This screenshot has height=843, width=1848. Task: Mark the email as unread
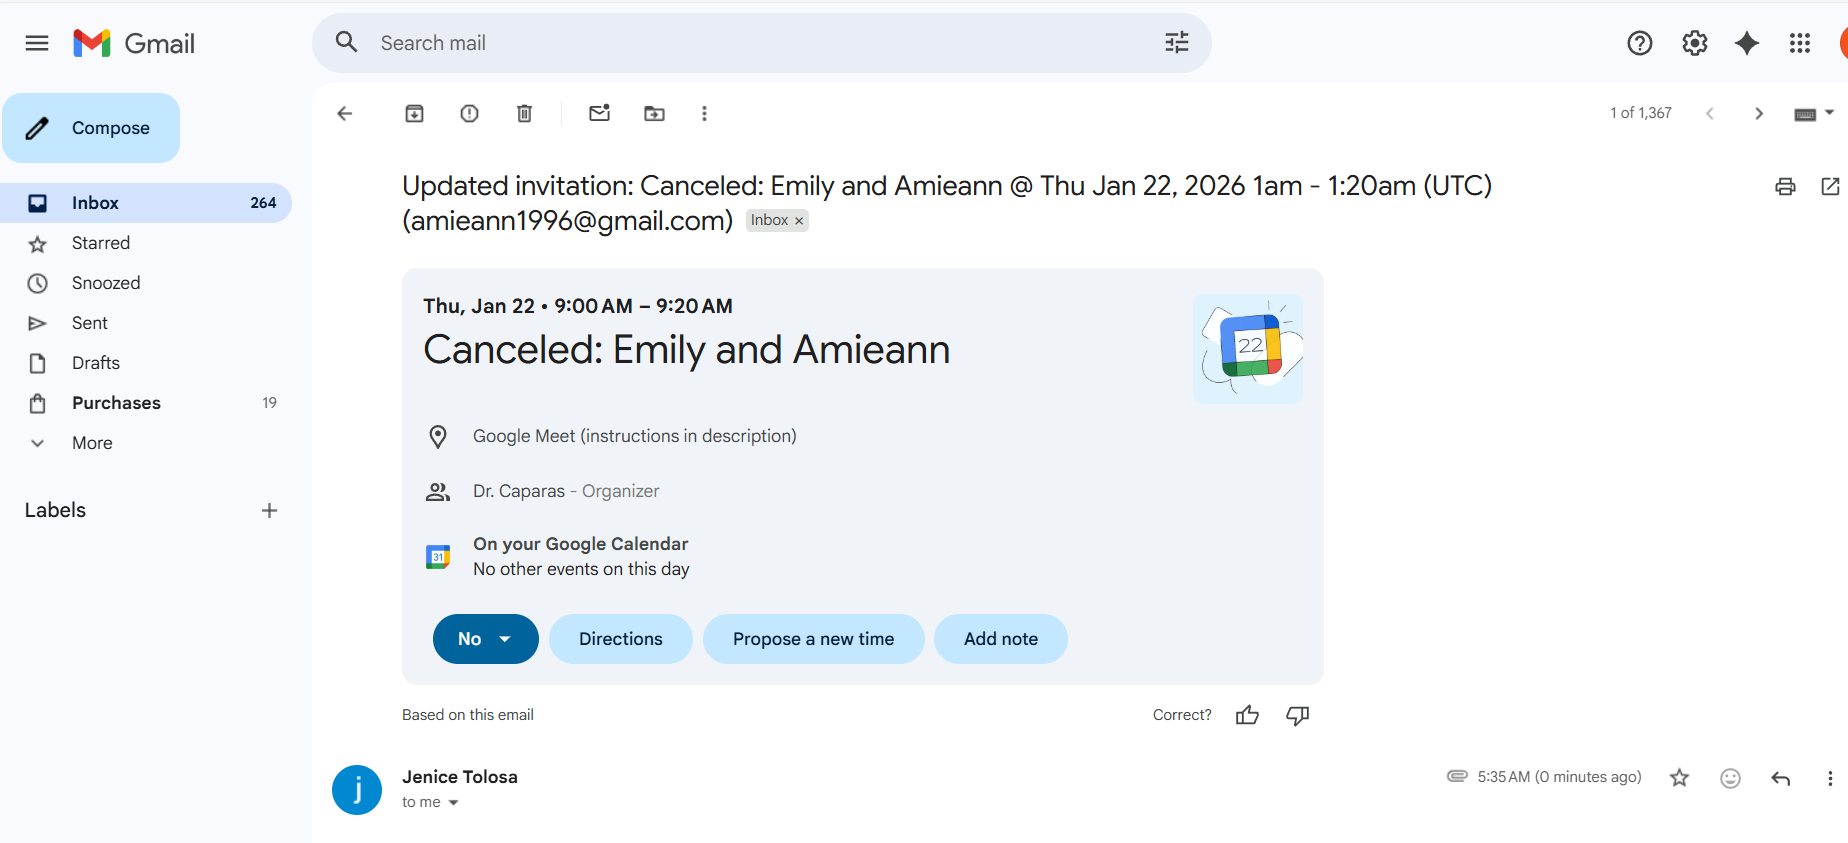(x=600, y=113)
